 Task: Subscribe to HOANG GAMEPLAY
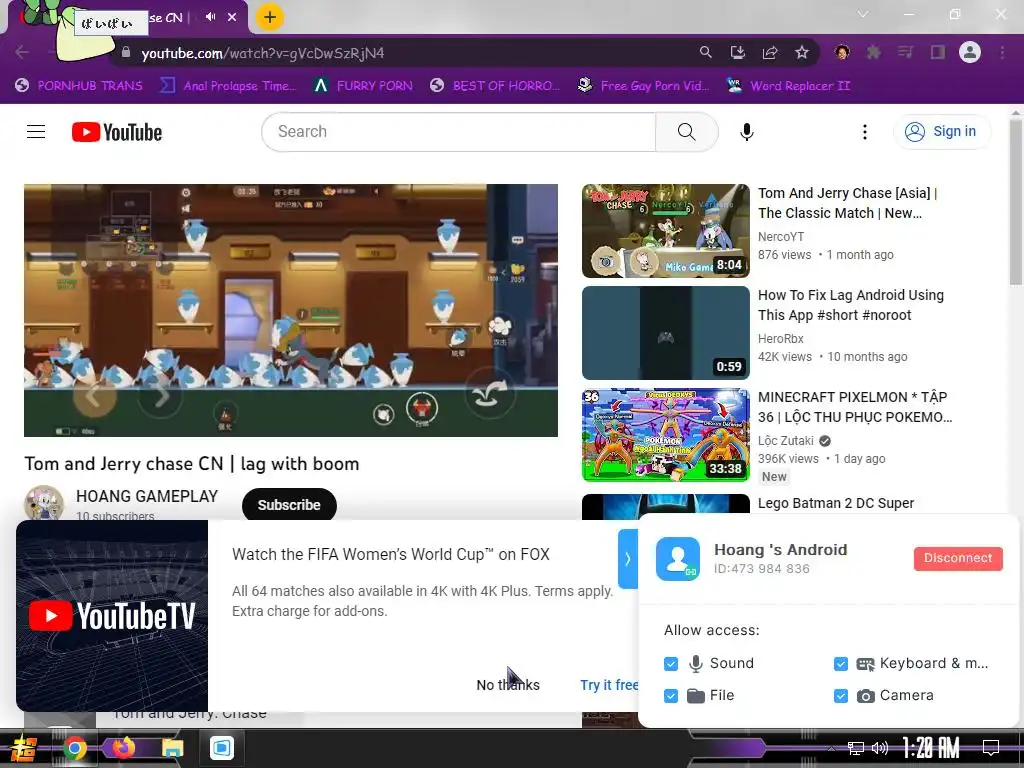point(289,505)
